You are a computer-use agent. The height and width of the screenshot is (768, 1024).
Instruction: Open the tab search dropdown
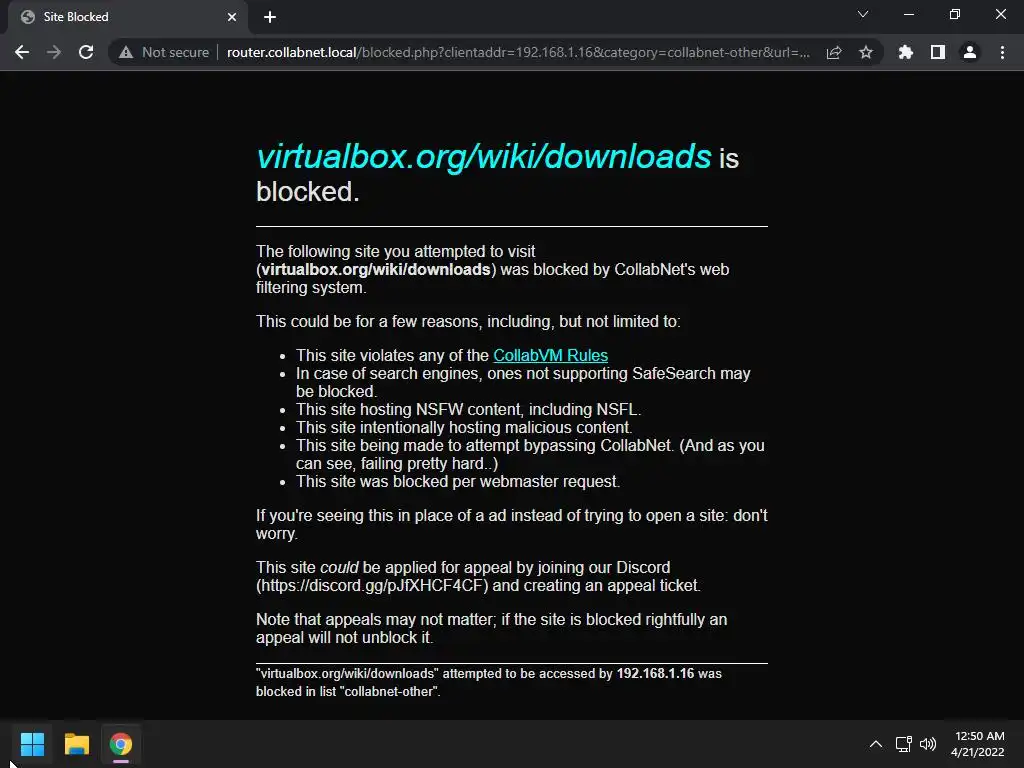(x=863, y=14)
